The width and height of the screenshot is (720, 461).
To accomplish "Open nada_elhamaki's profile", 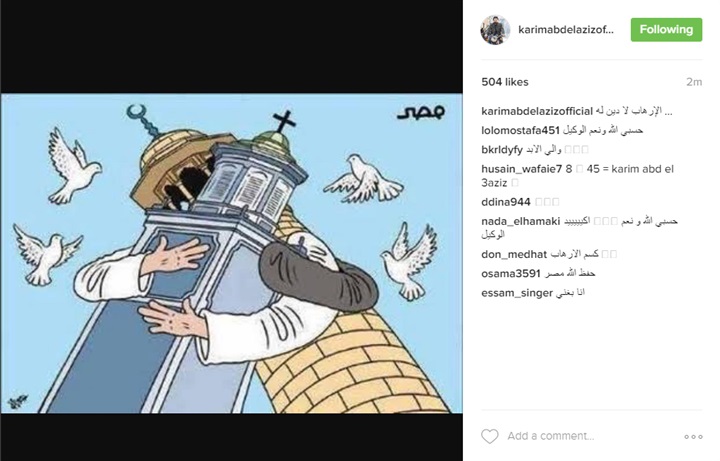I will click(521, 222).
